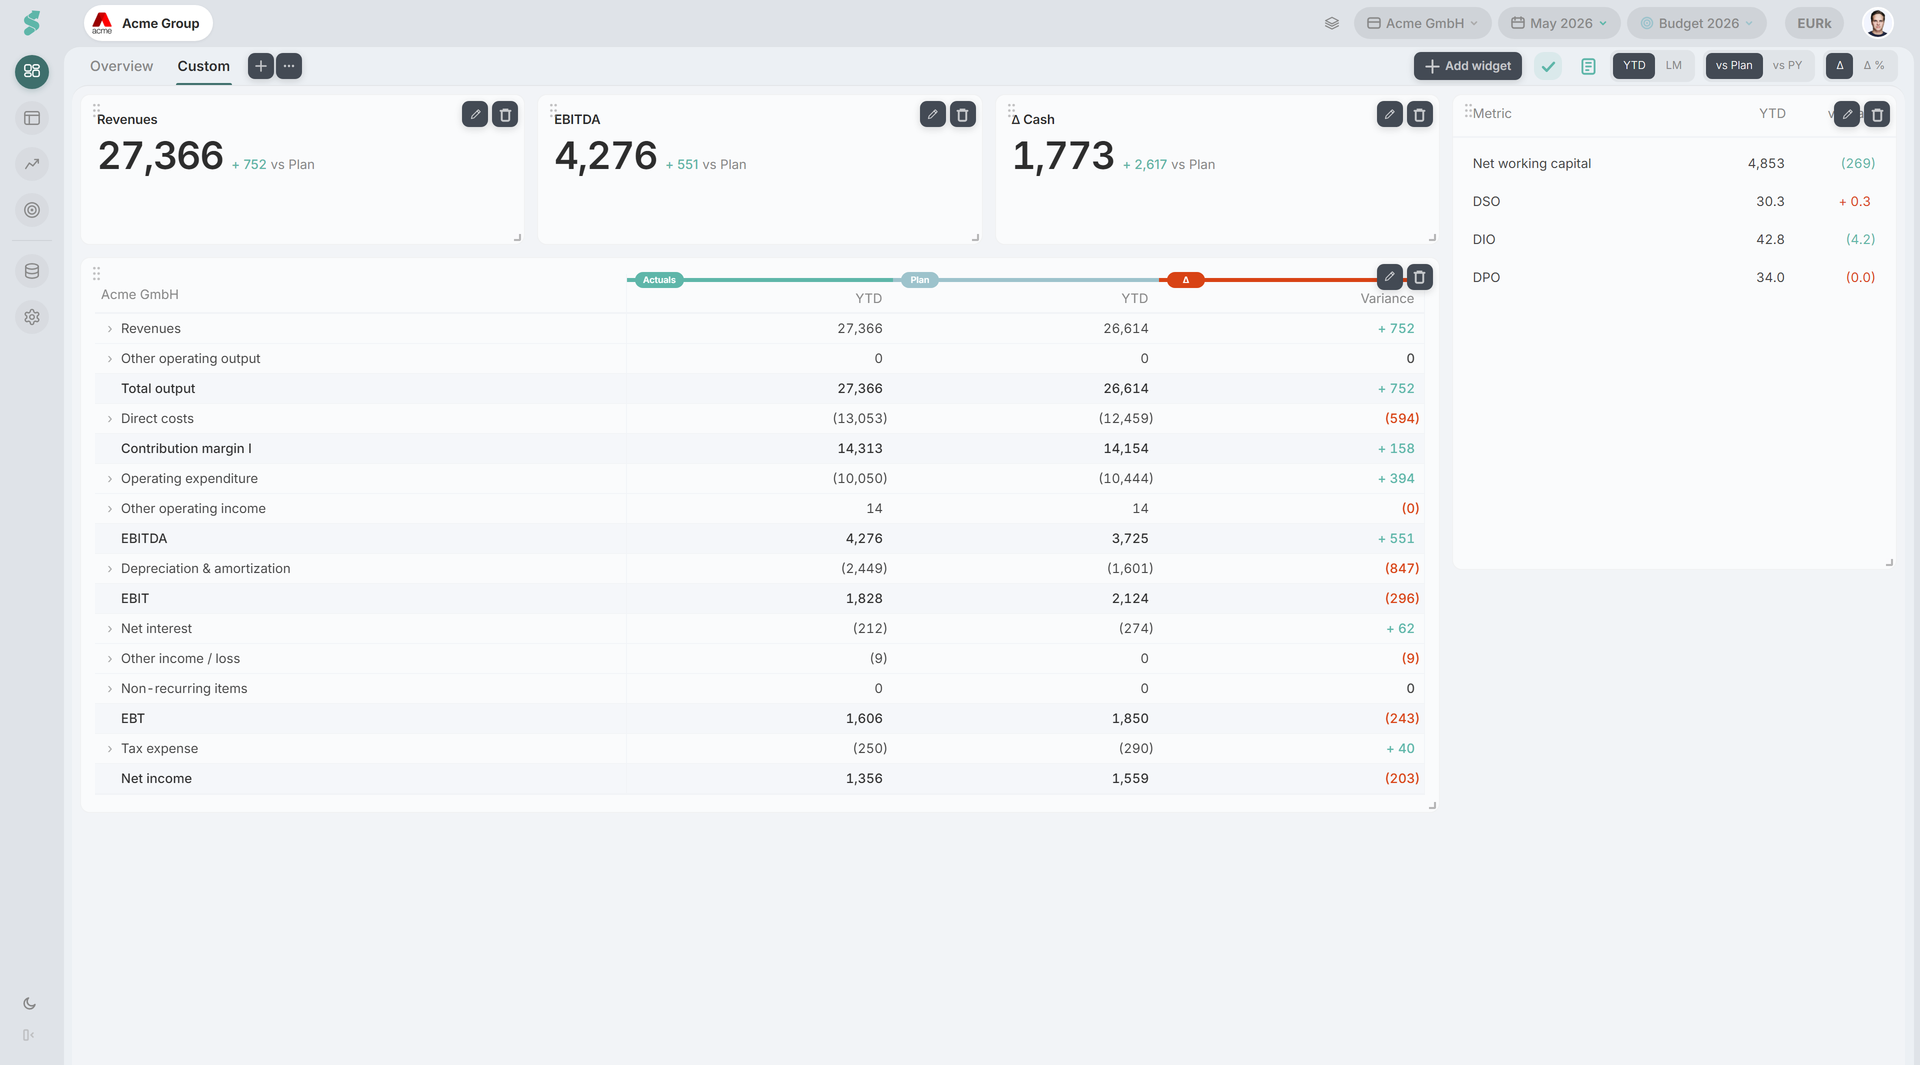This screenshot has height=1065, width=1920.
Task: Click the Metric widget corner handle
Action: (1889, 563)
